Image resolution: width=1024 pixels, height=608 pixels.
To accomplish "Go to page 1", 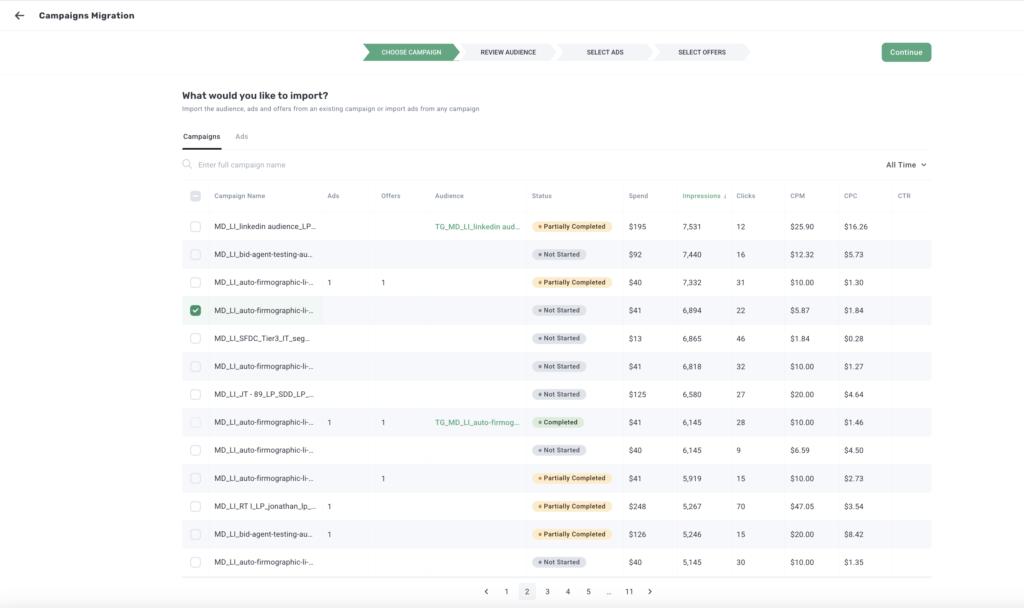I will pyautogui.click(x=506, y=592).
